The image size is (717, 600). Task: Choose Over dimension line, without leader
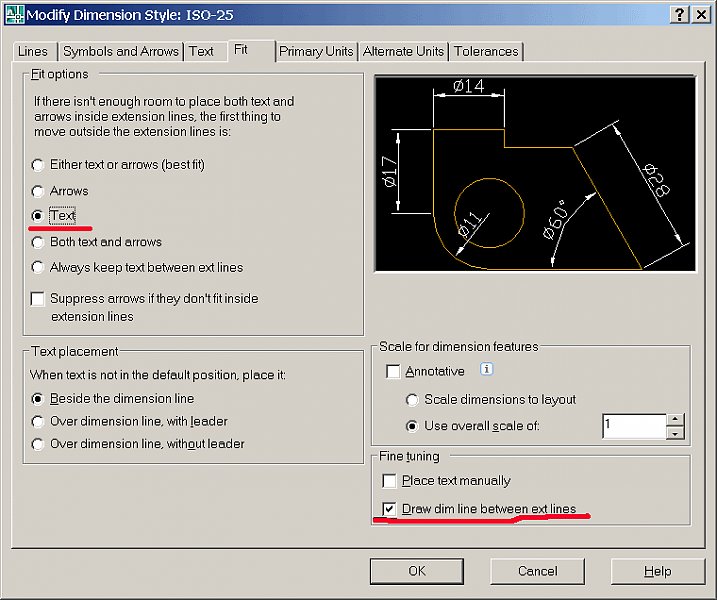click(x=37, y=444)
